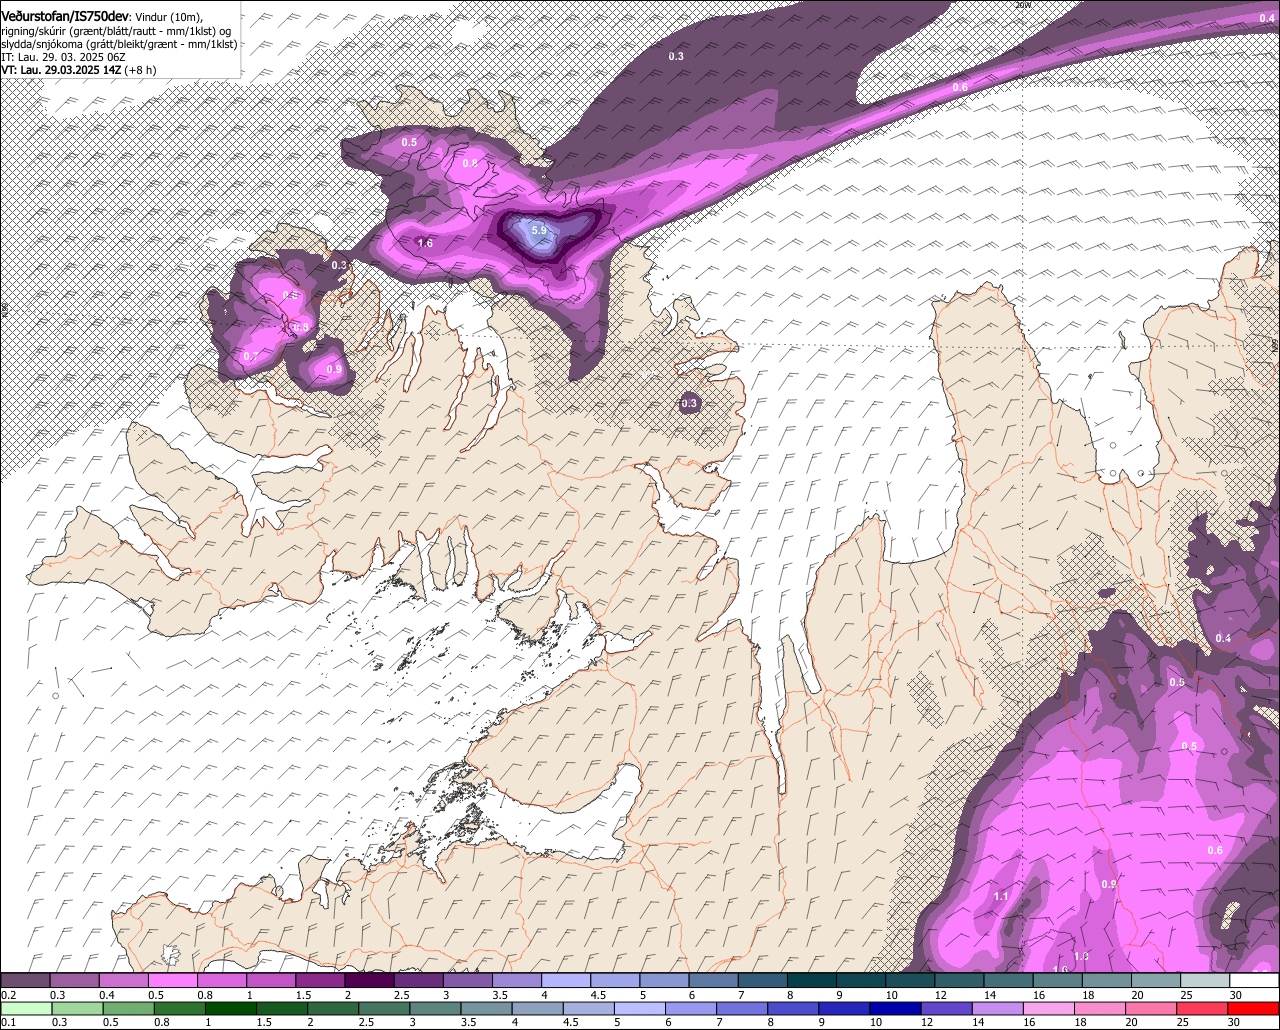Screen dimensions: 1280x1030
Task: Select upper legend swatch between 2 and 2.5
Action: tap(369, 981)
